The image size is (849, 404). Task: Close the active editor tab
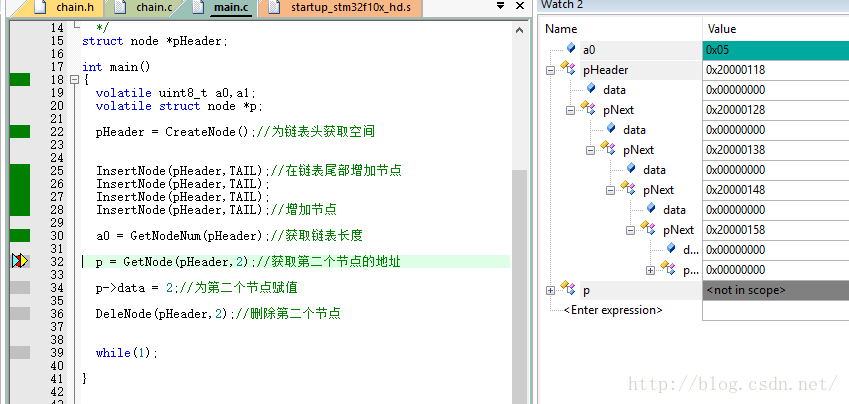520,6
